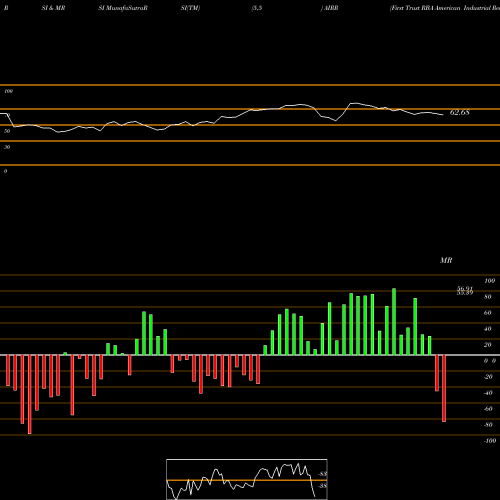The image size is (500, 500).
Task: Click the 80 label on the MR axis
Action: (x=488, y=297)
